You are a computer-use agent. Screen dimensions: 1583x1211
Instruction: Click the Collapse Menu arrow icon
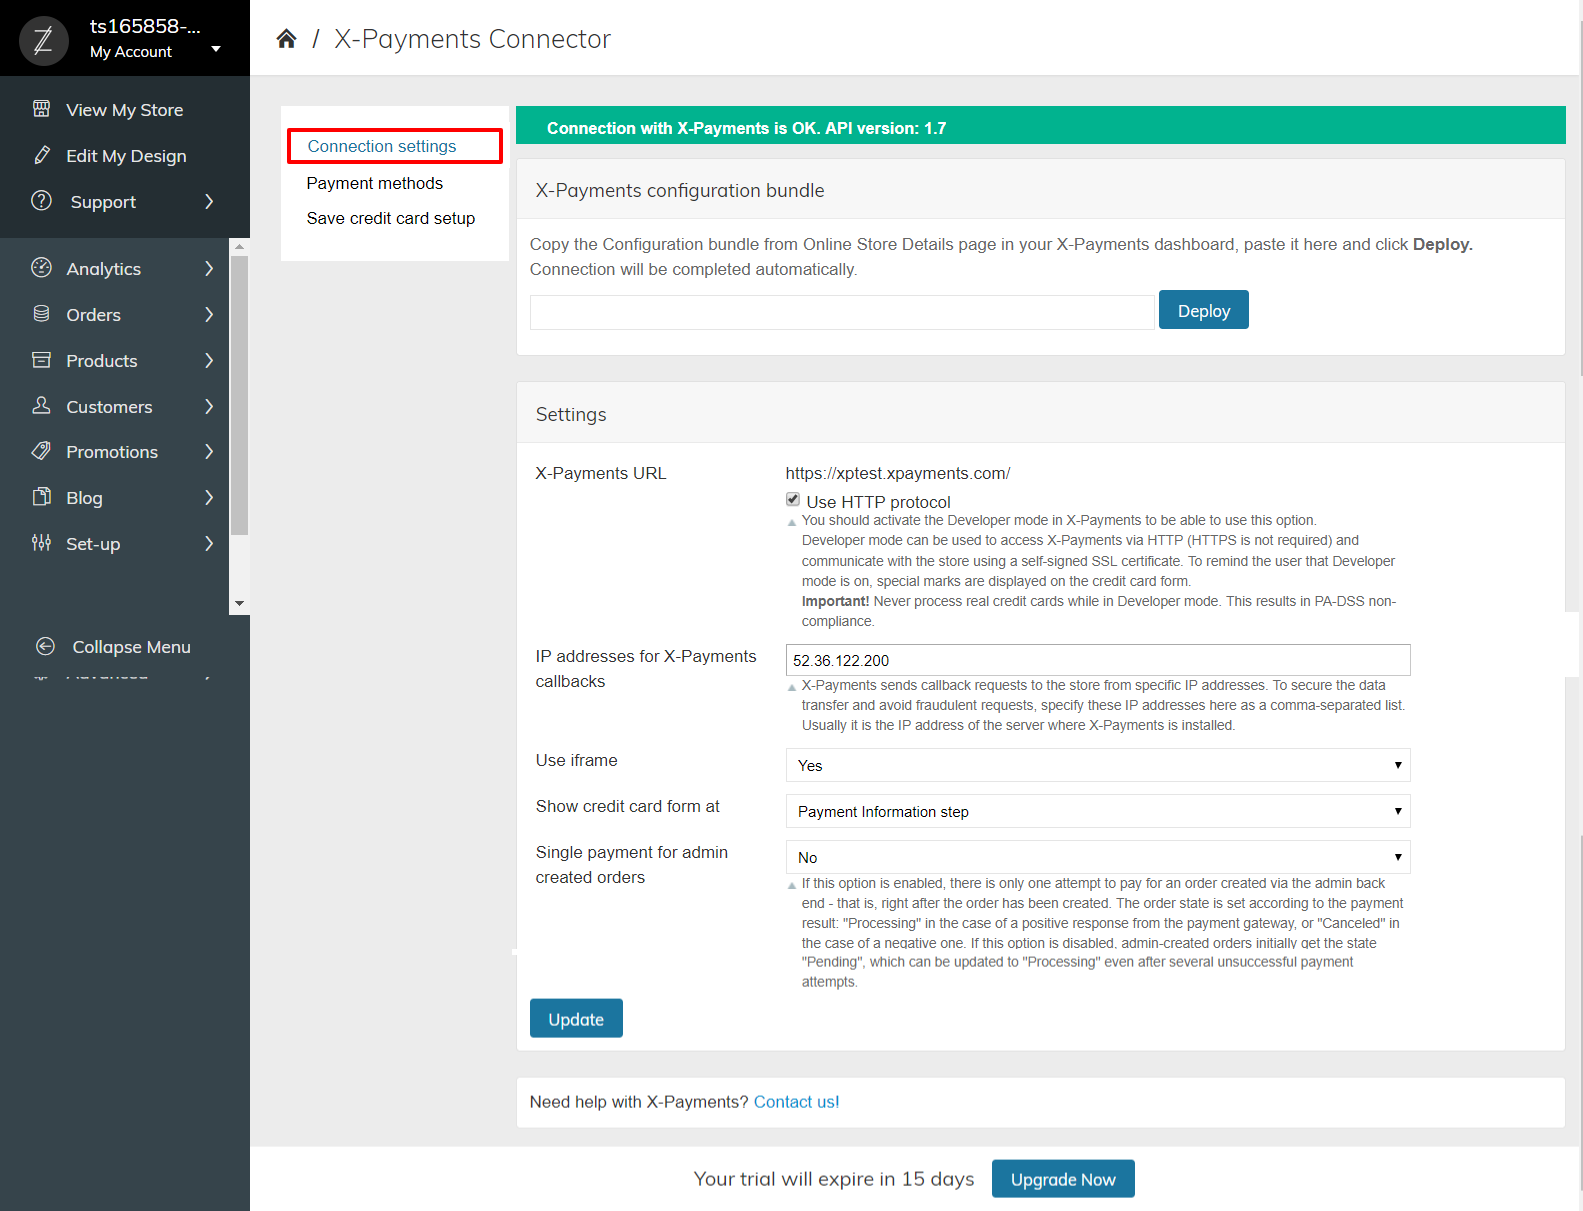click(45, 646)
